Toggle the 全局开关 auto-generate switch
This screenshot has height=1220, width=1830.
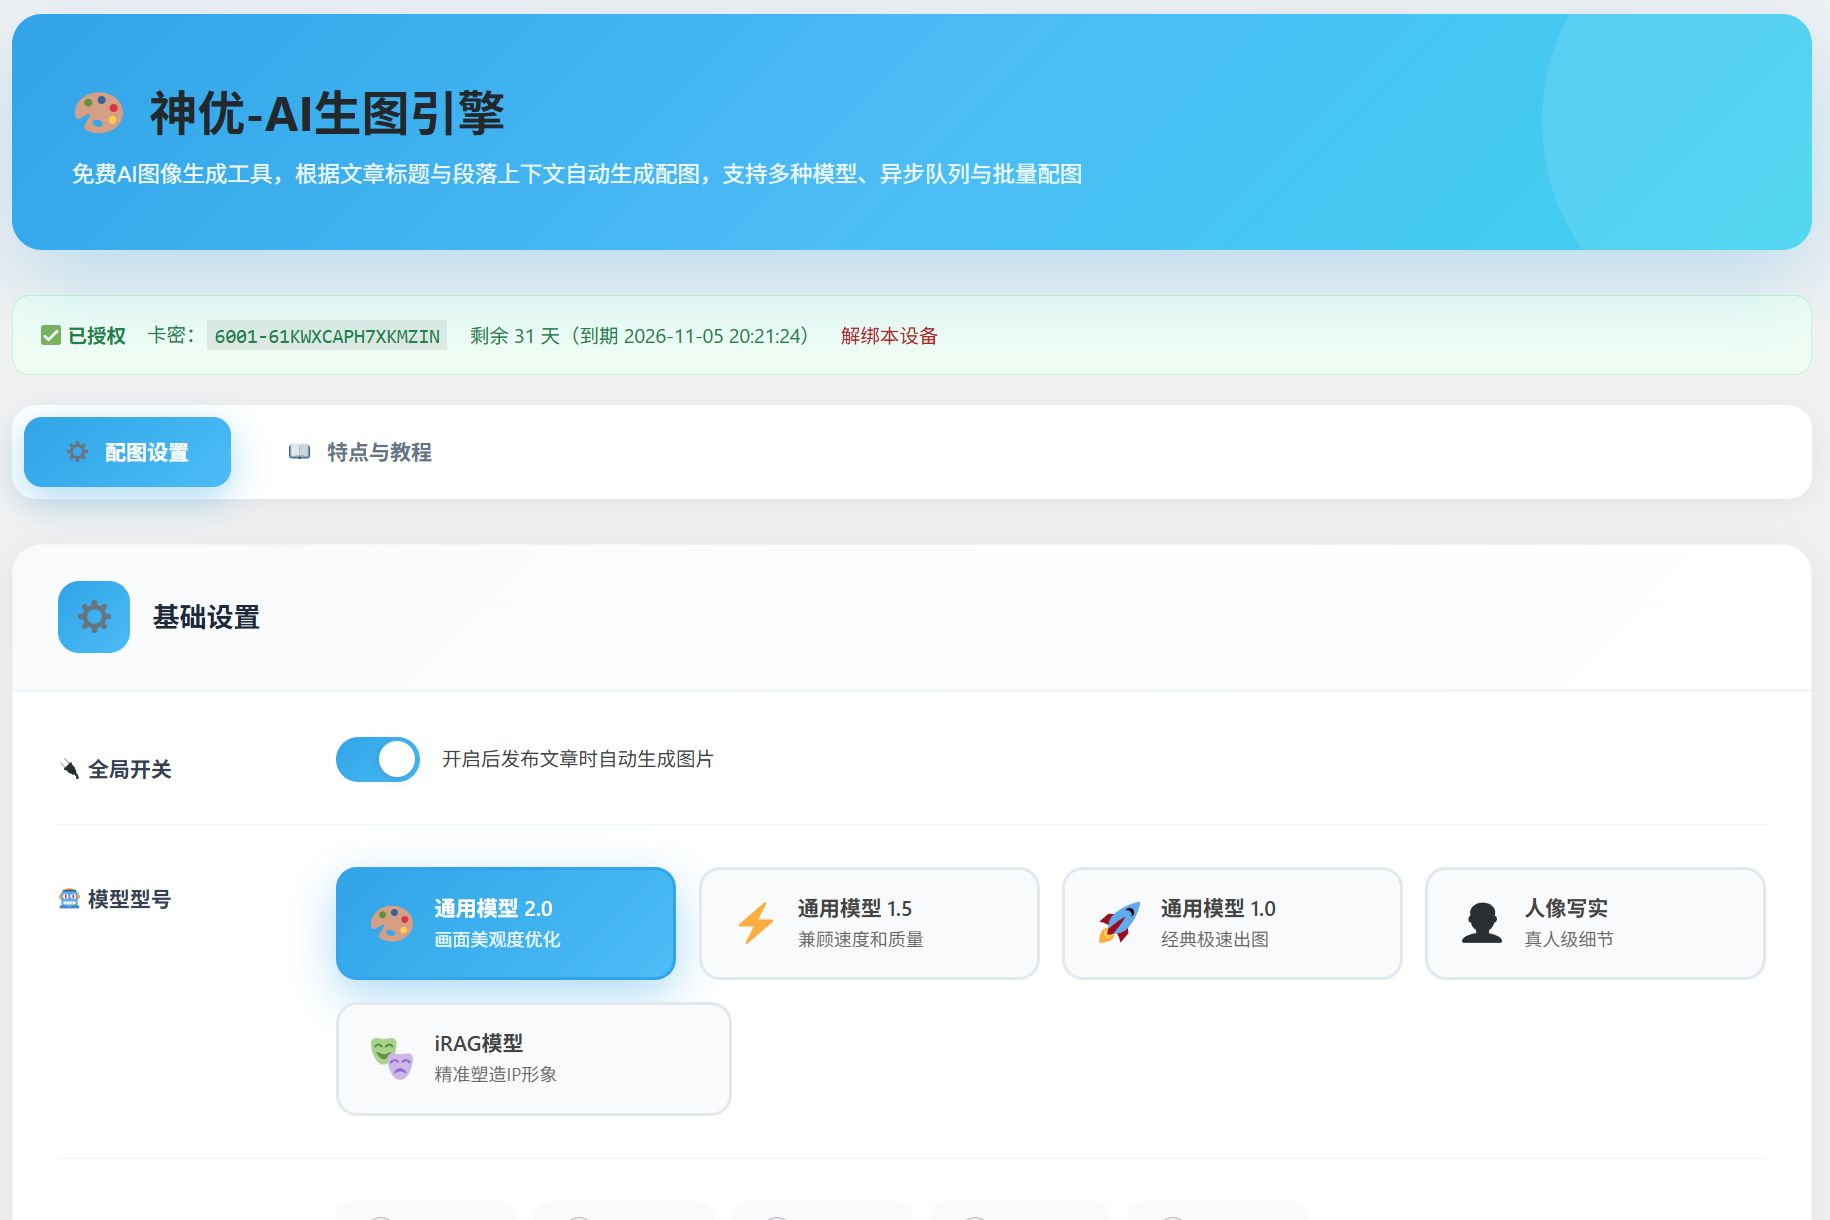pyautogui.click(x=378, y=760)
